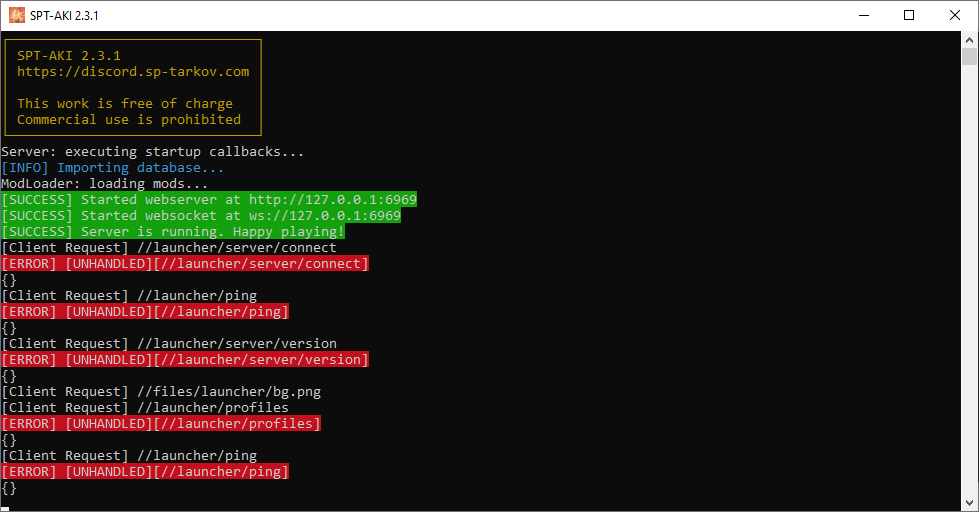Viewport: 979px width, 512px height.
Task: Click the vertical scrollbar thumb
Action: (969, 56)
